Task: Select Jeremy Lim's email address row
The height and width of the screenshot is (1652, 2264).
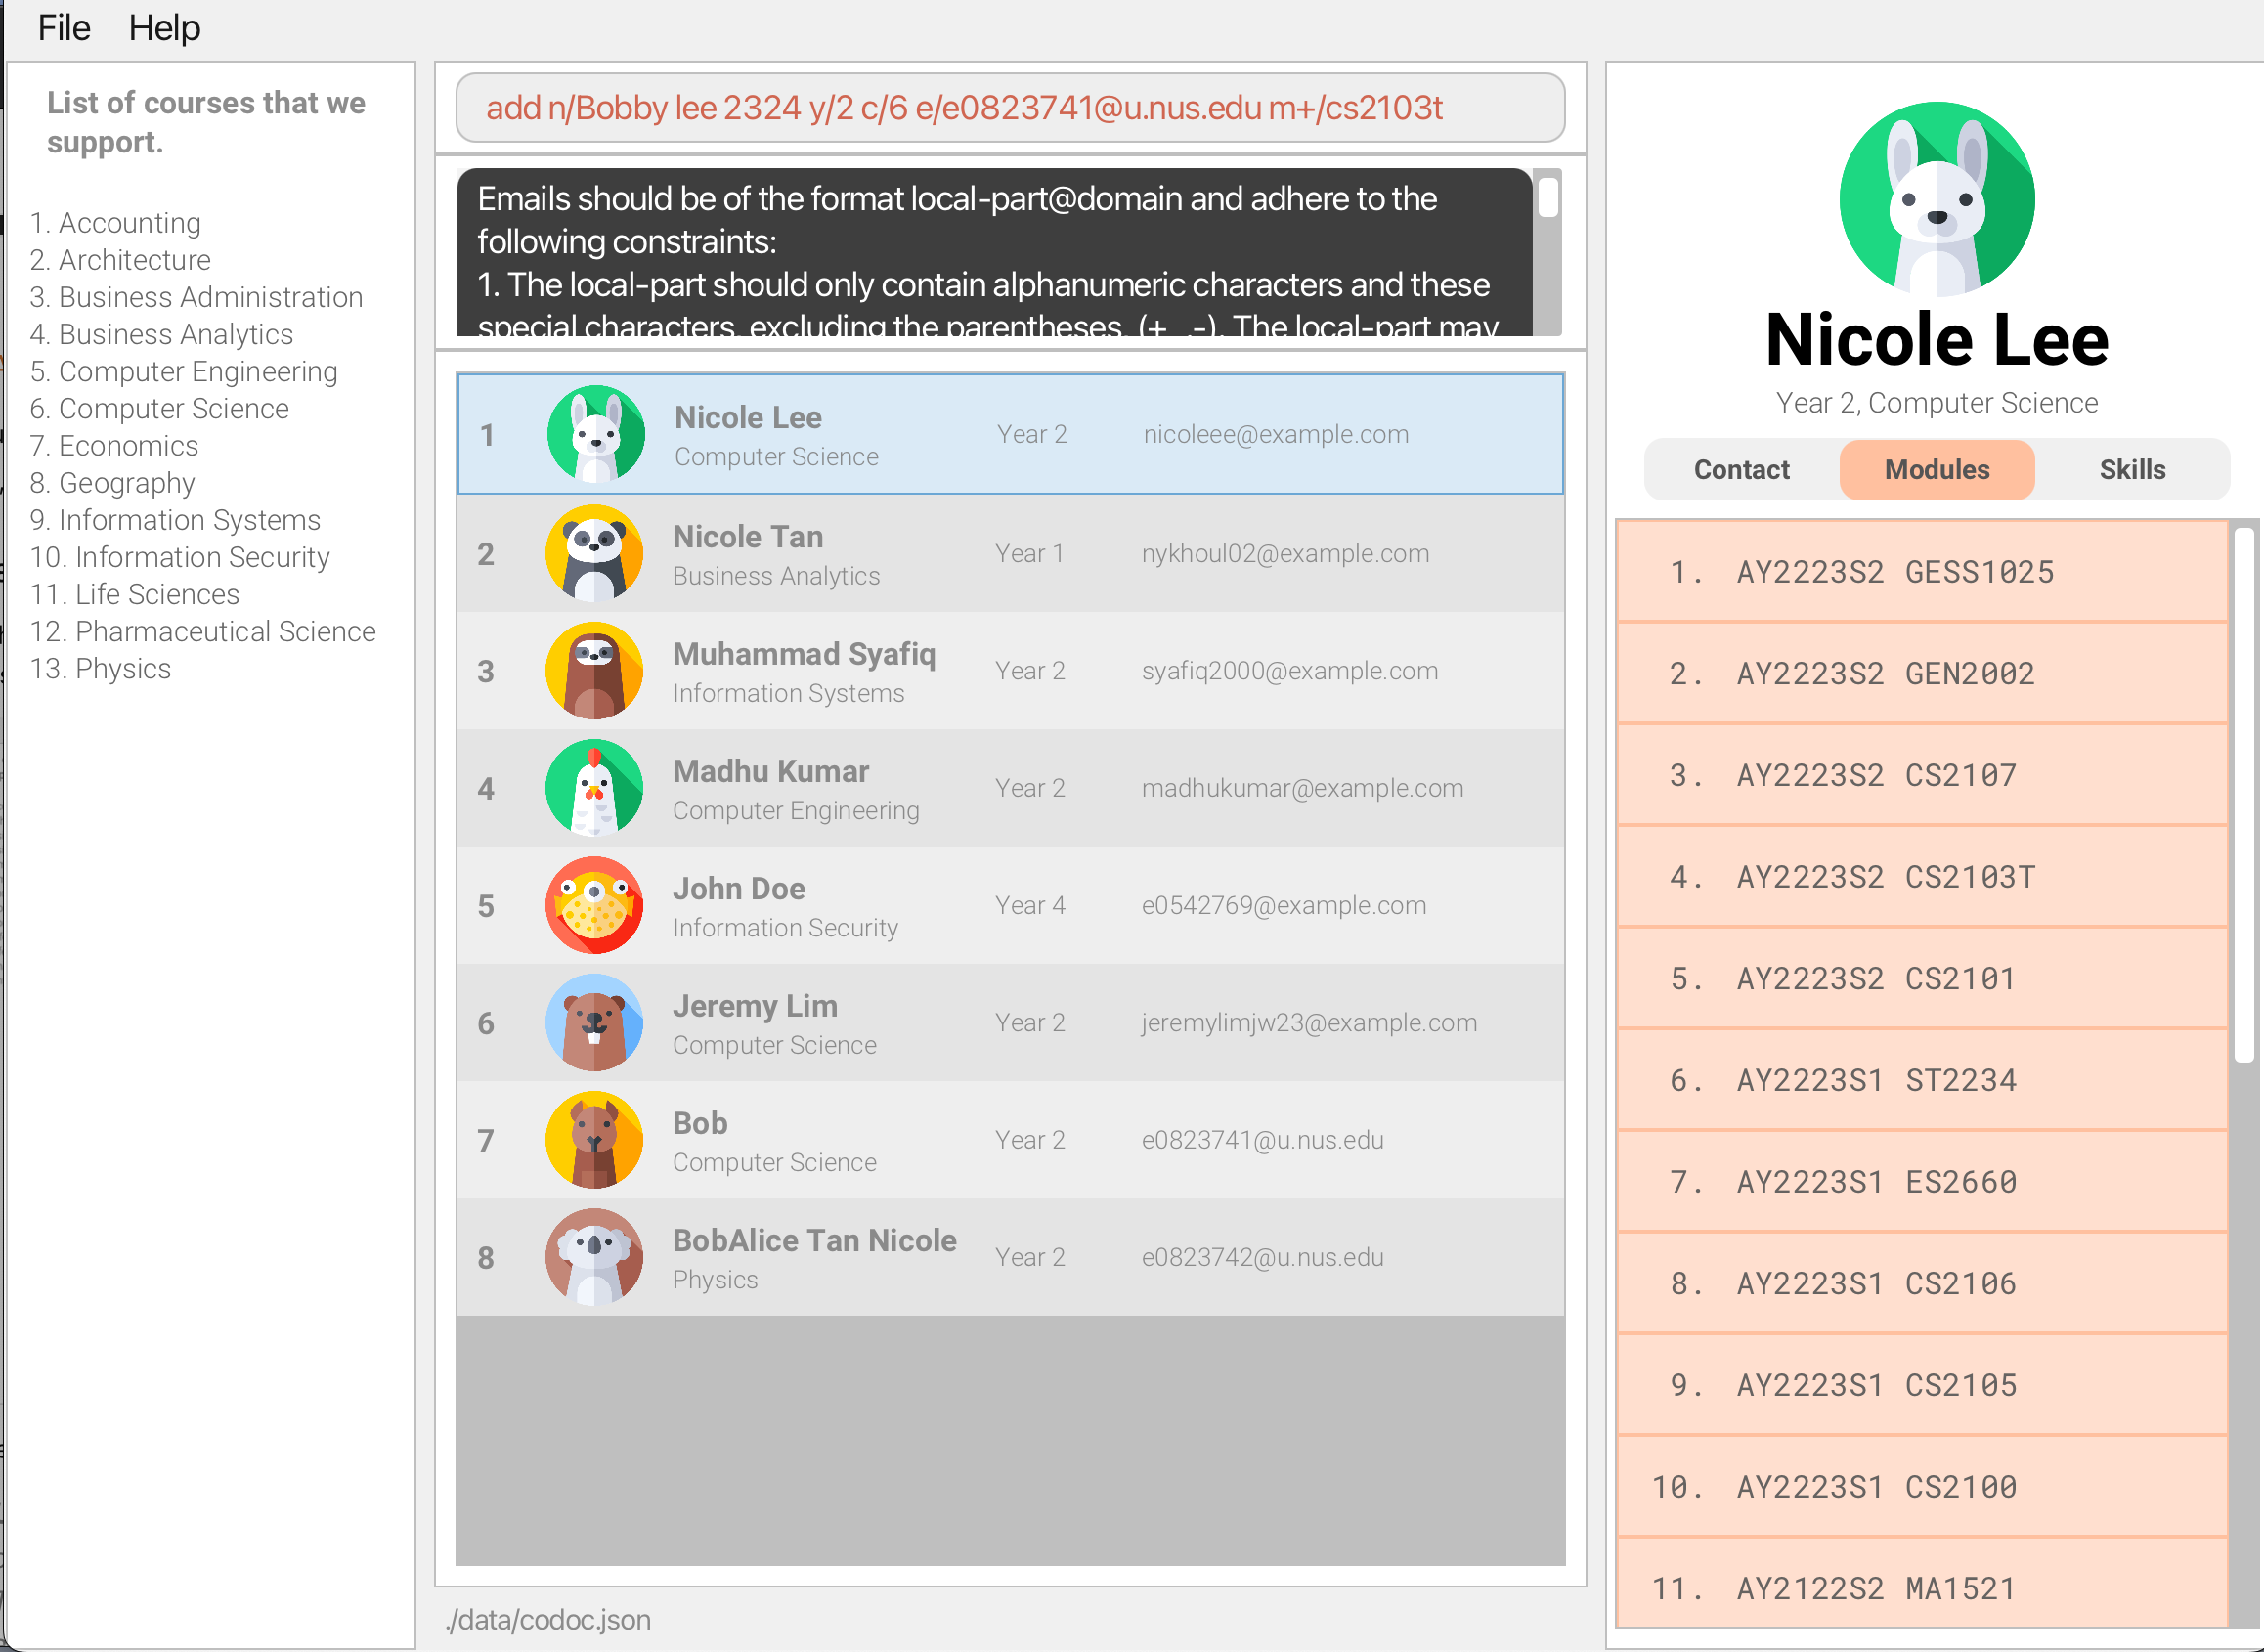Action: click(1308, 1023)
